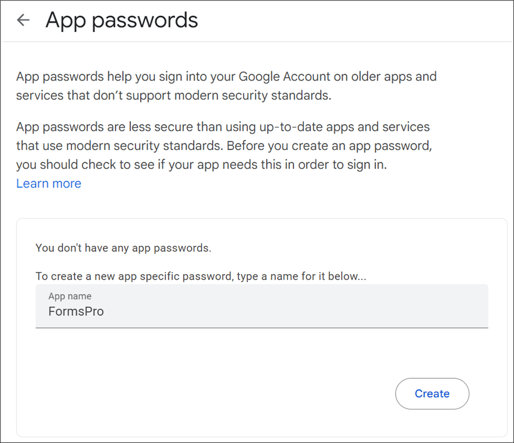
Task: Click the Create button
Action: click(432, 394)
